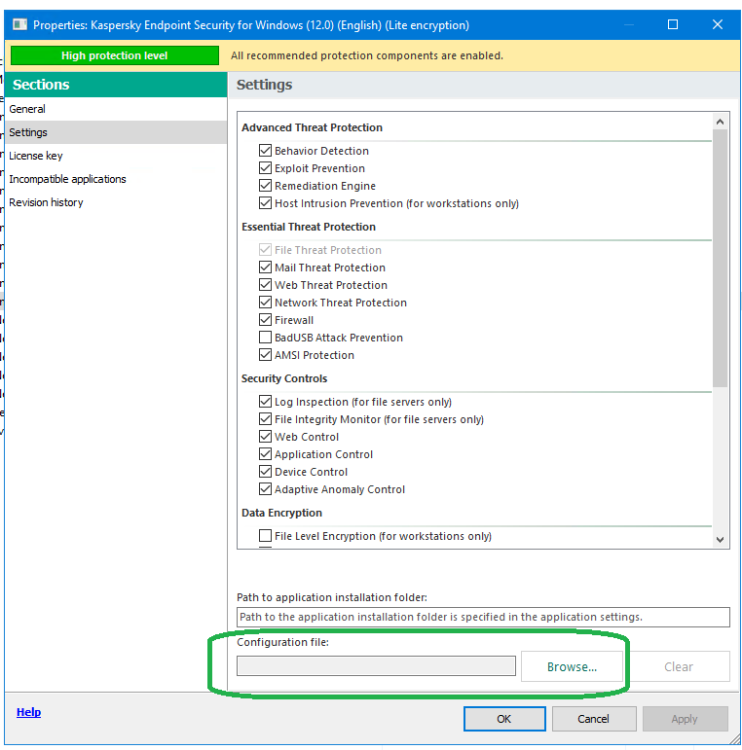Open the License key section

tap(116, 156)
